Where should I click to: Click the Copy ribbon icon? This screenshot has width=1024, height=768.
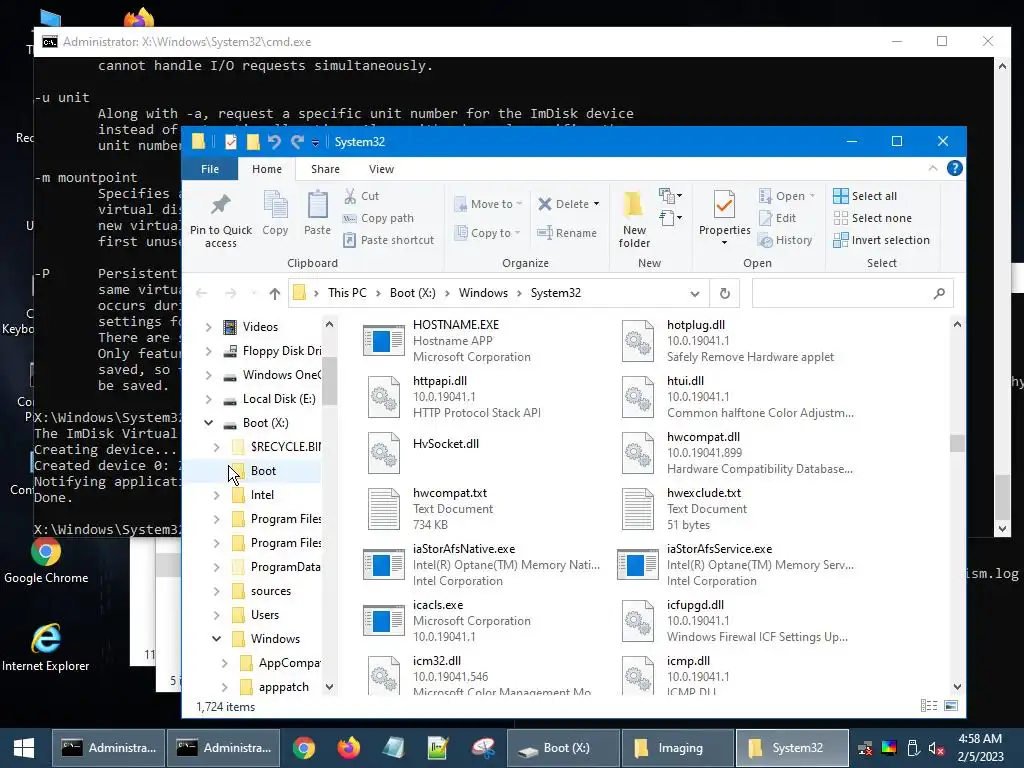pos(275,213)
